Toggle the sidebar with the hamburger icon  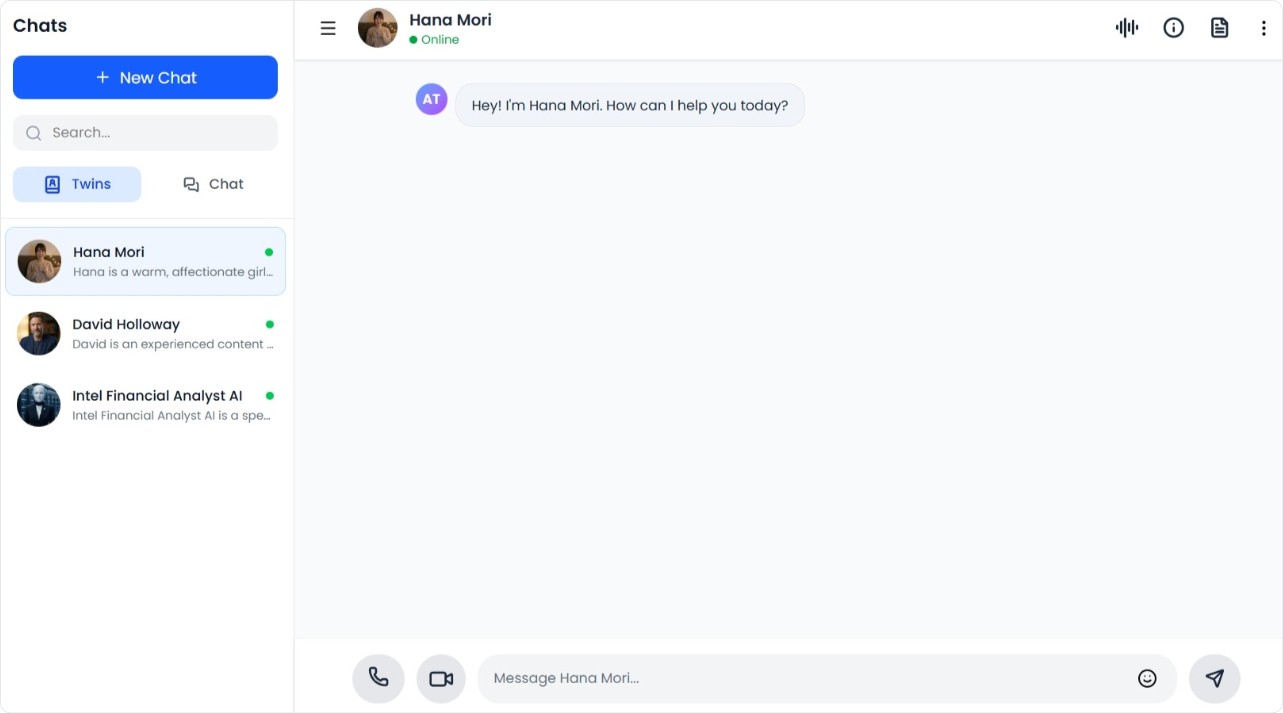(x=327, y=28)
